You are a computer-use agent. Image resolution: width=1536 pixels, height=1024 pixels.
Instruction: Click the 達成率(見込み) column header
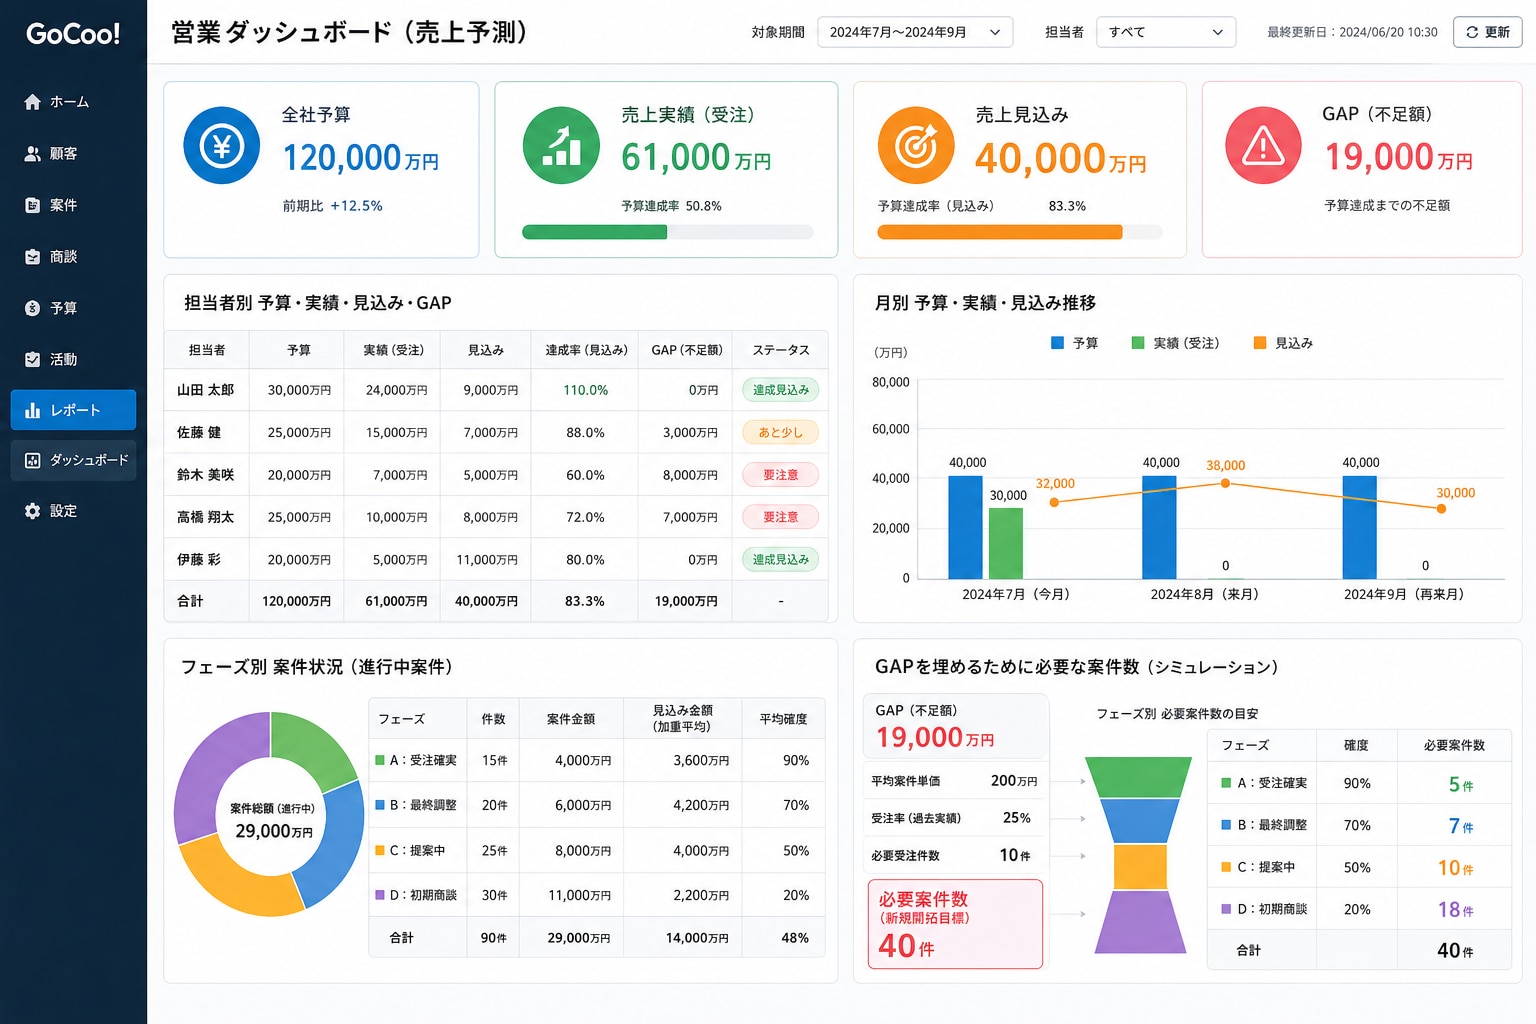click(586, 350)
